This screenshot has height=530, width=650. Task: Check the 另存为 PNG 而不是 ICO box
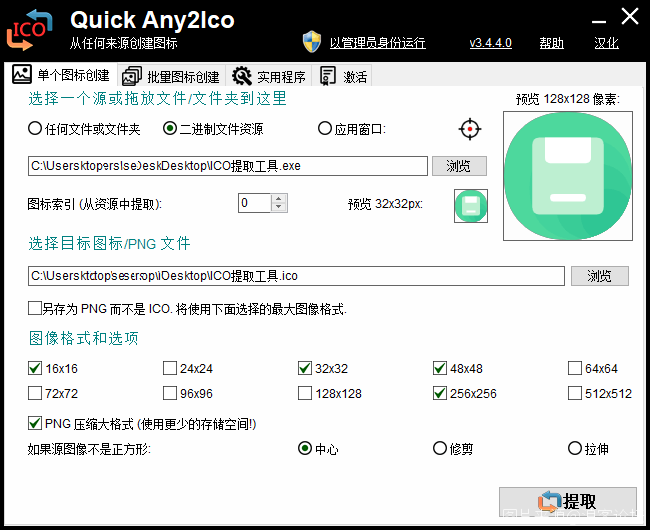point(36,309)
